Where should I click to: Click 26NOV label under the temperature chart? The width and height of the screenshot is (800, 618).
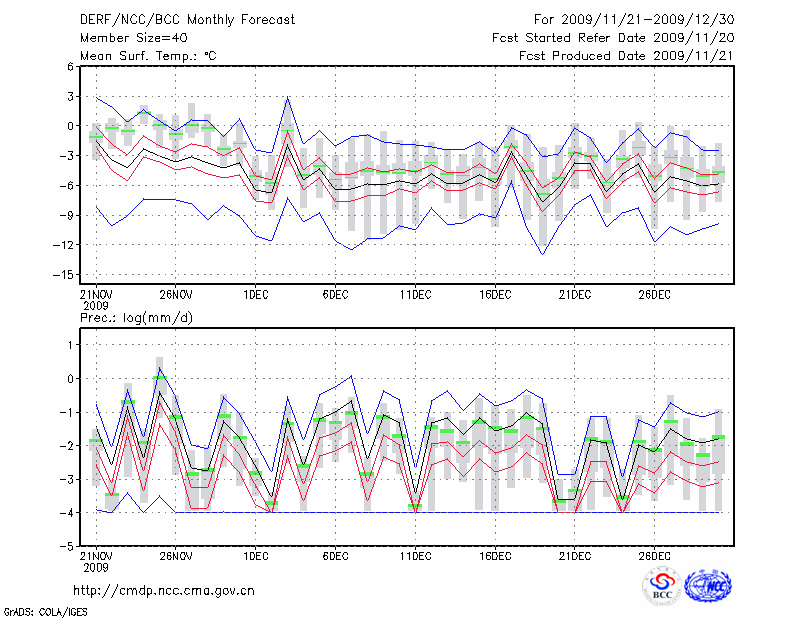click(x=175, y=293)
